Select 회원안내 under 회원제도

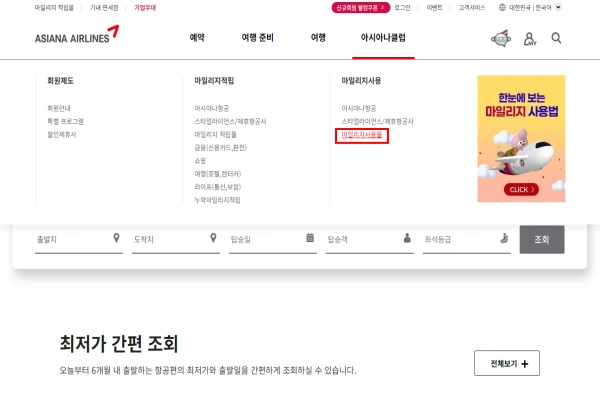point(59,108)
